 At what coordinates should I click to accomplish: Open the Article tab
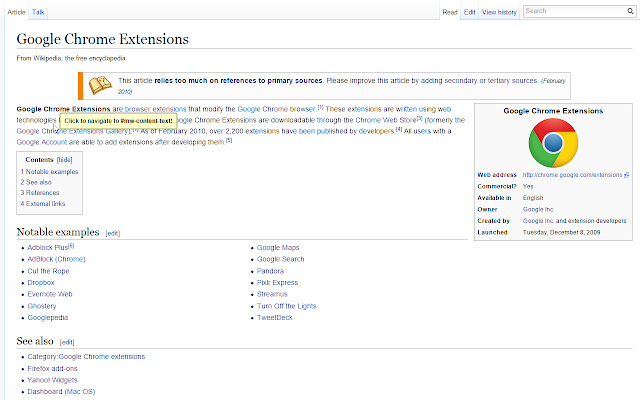coord(16,12)
